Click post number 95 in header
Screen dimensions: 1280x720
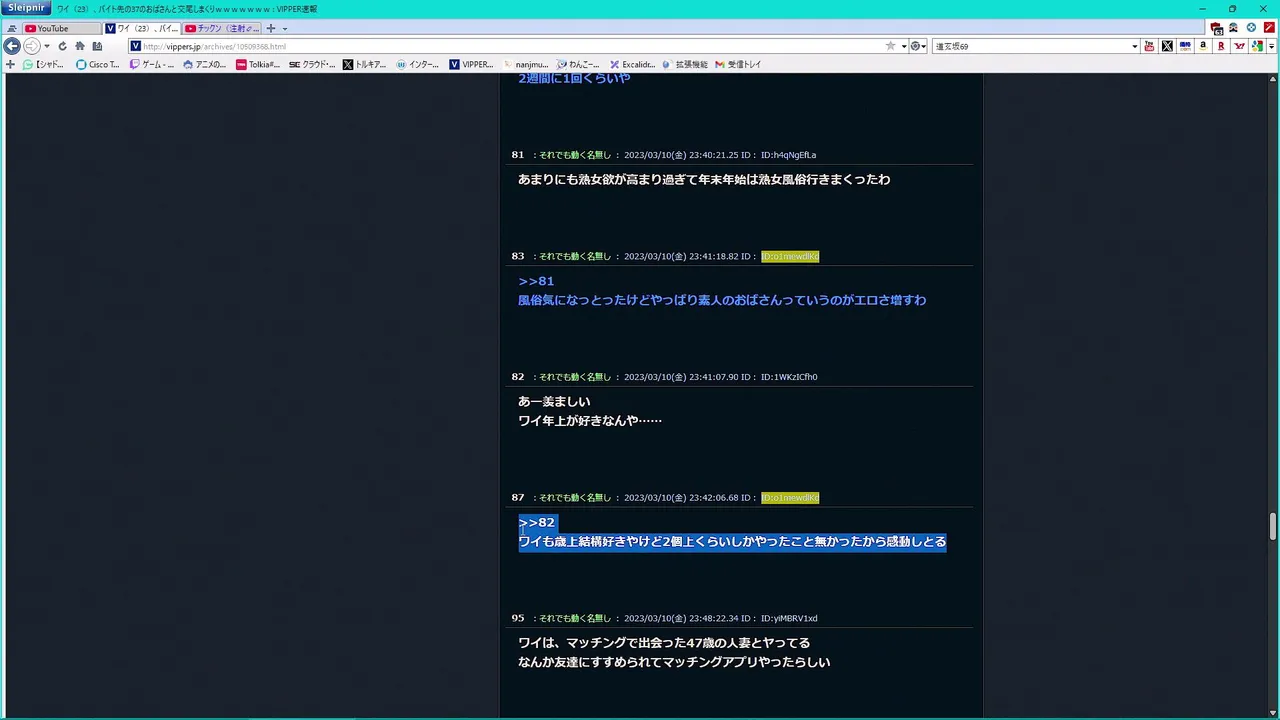tap(518, 618)
